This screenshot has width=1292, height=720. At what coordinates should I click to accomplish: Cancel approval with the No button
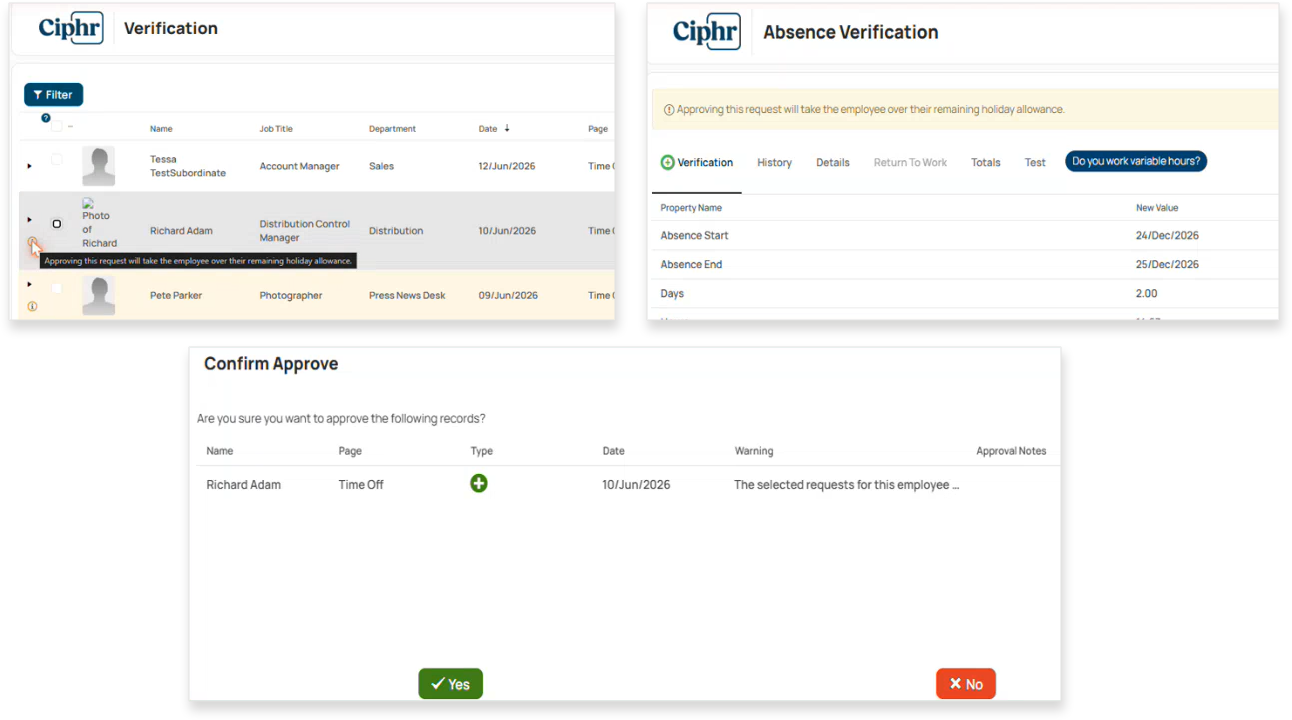pos(966,684)
